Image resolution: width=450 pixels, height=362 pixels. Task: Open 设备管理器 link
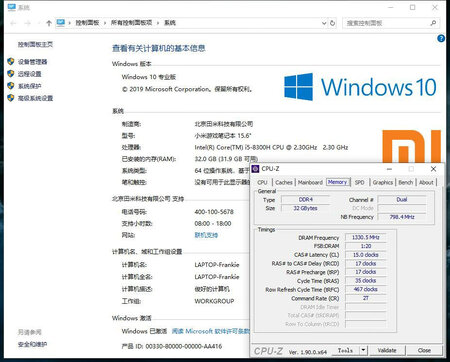(x=32, y=62)
